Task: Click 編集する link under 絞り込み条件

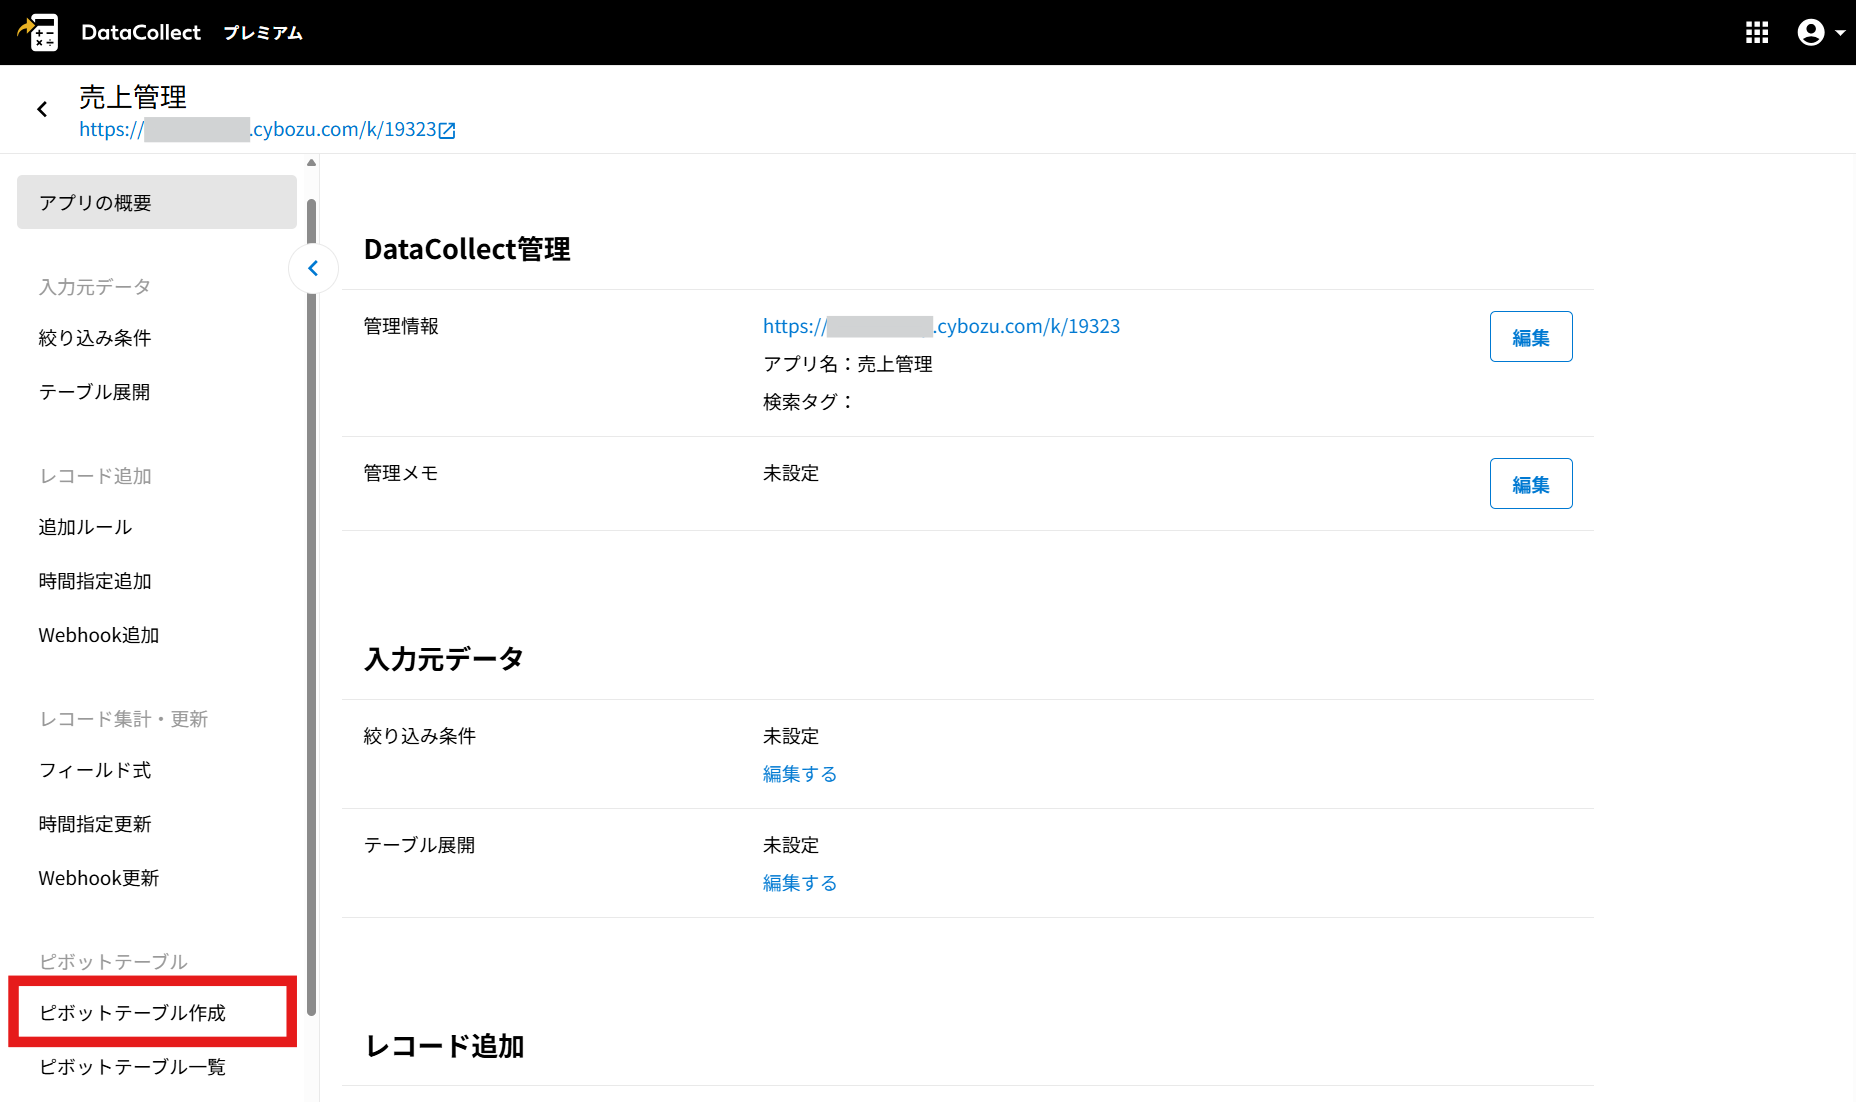Action: point(799,774)
